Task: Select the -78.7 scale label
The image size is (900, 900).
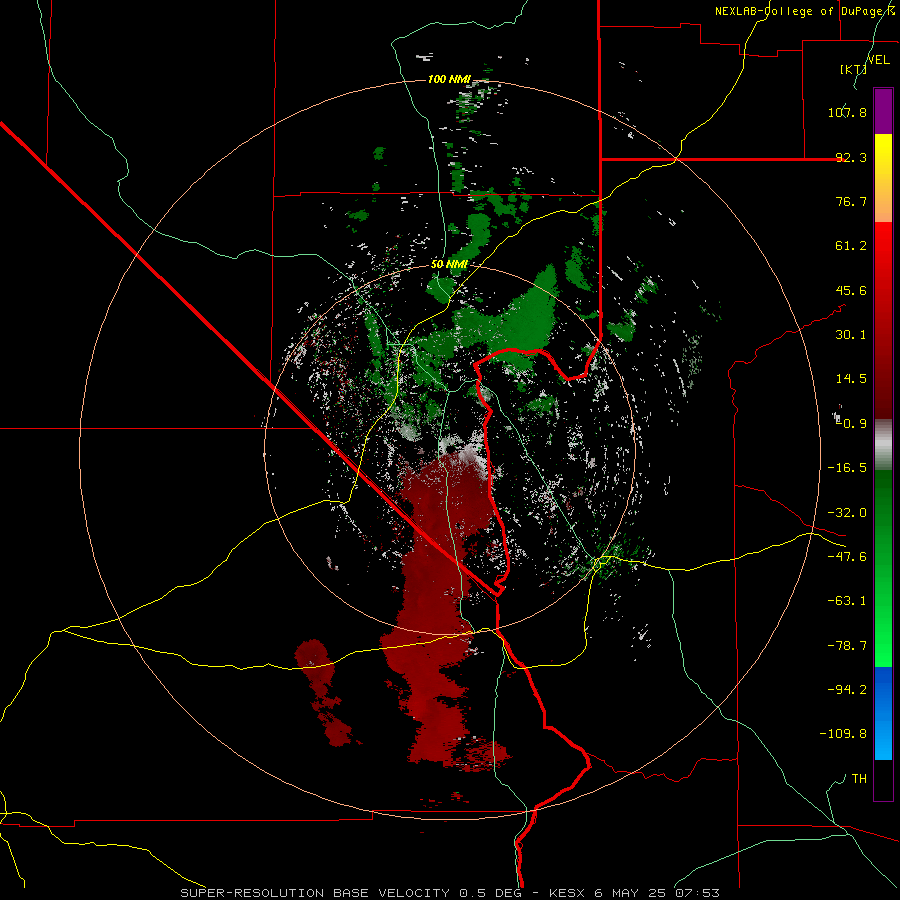Action: click(x=847, y=646)
